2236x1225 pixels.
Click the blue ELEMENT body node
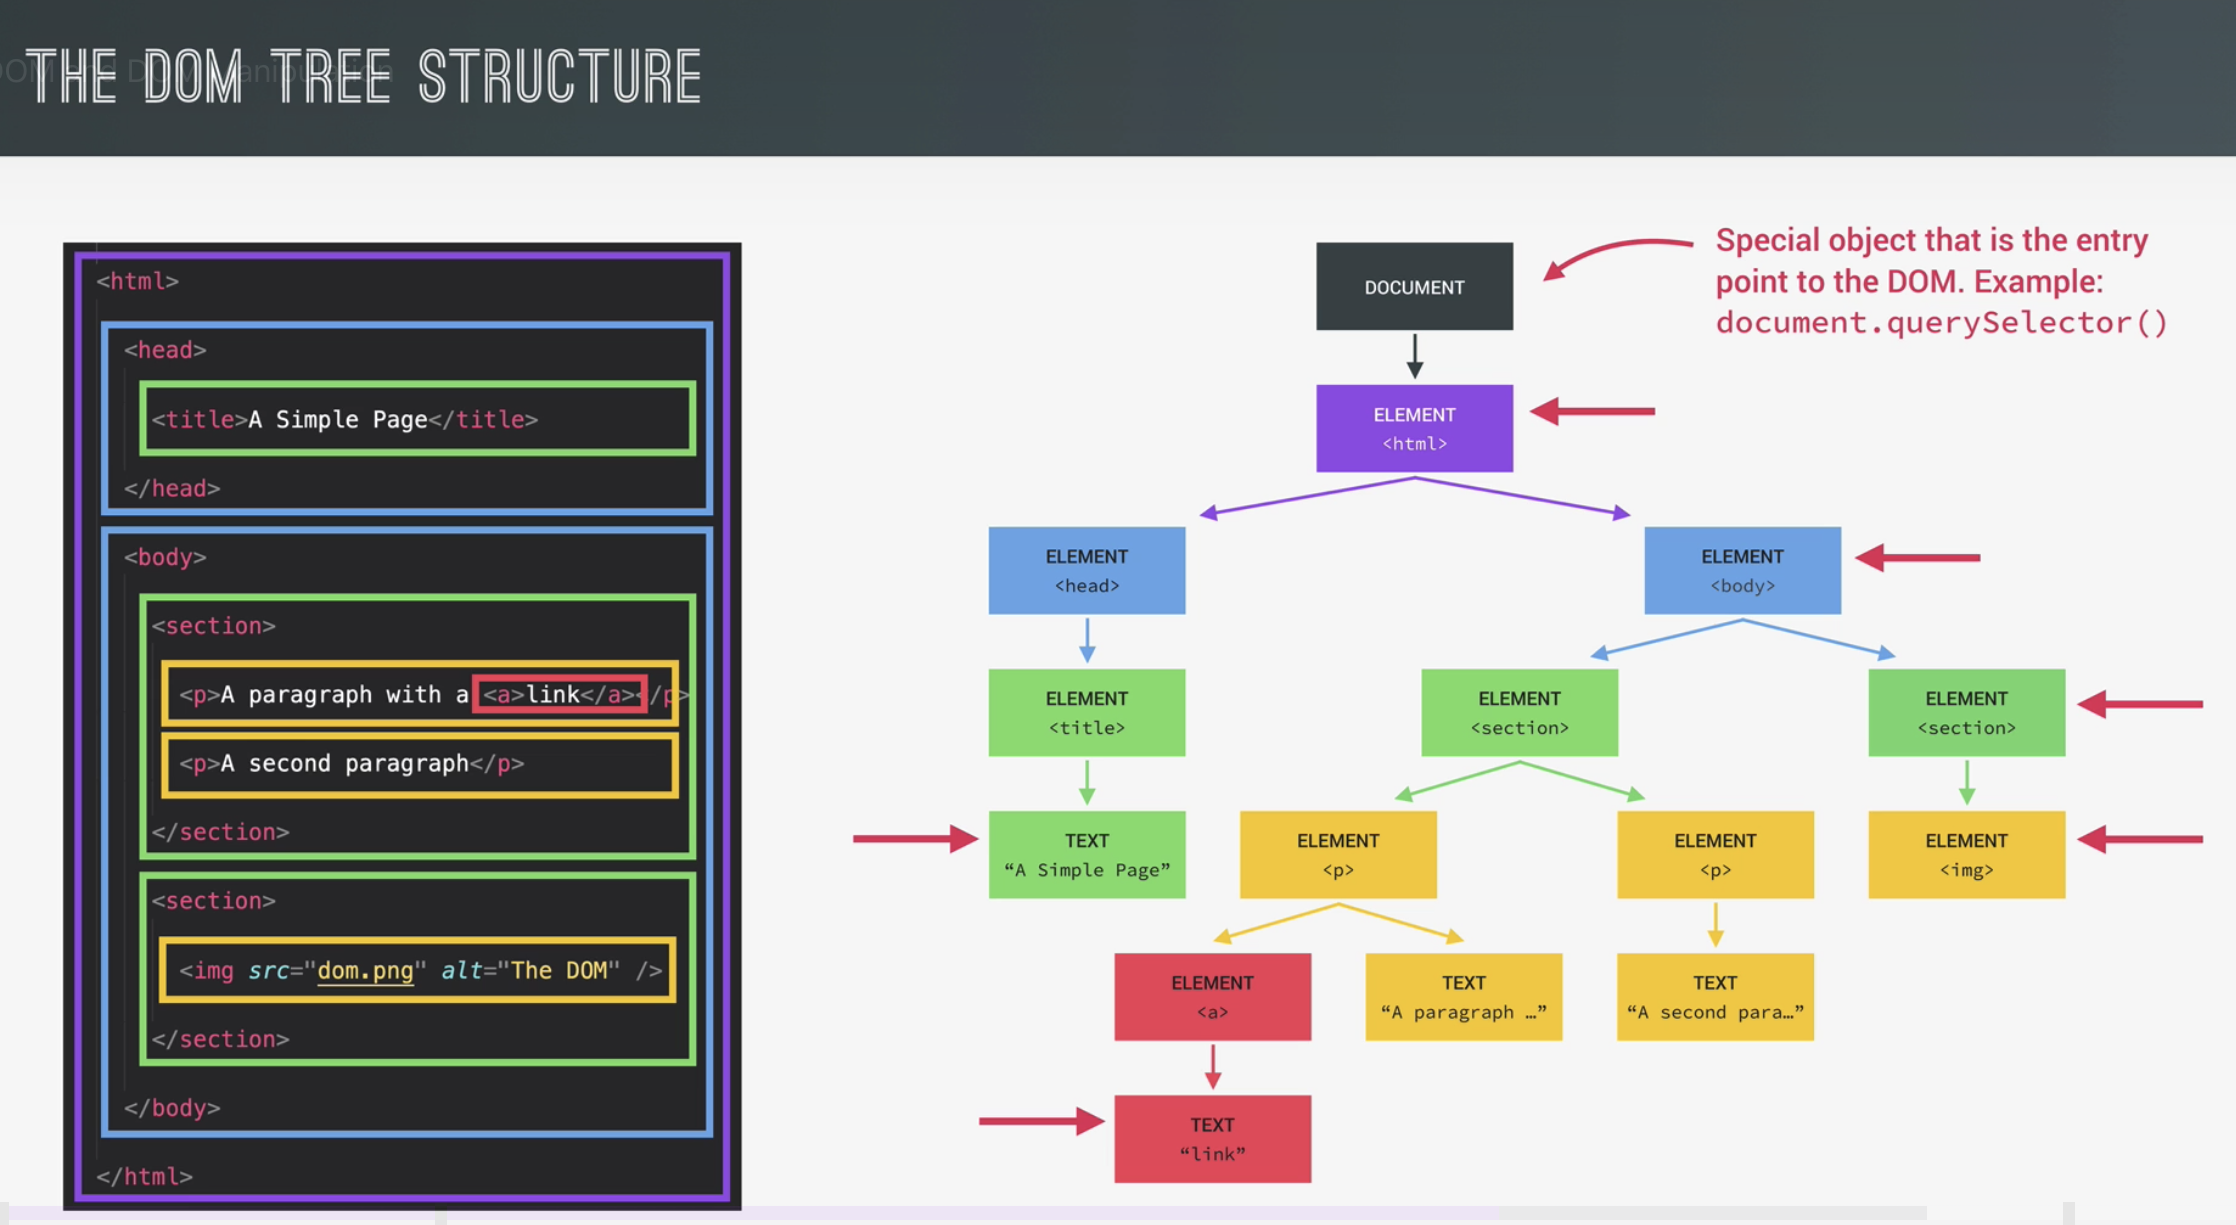[x=1742, y=570]
